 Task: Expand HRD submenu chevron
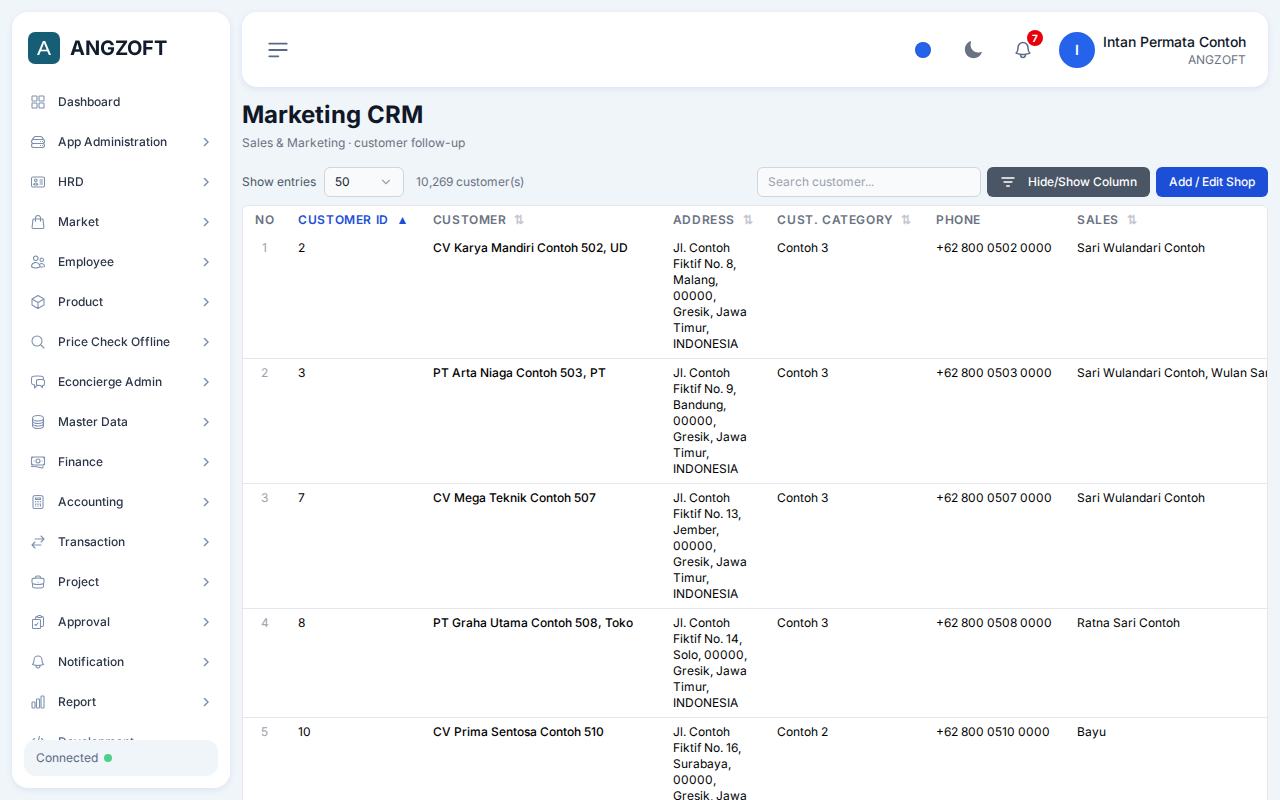tap(206, 182)
